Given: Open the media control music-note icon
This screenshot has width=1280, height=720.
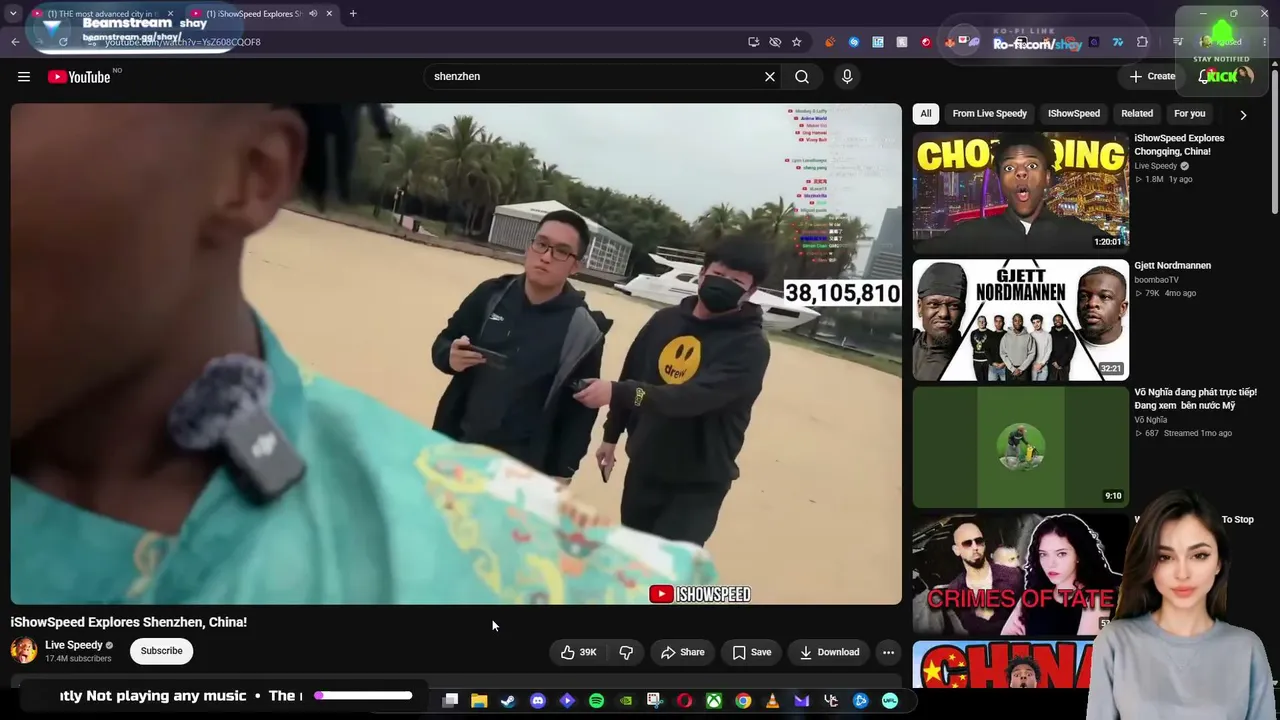Looking at the screenshot, I should point(1178,42).
